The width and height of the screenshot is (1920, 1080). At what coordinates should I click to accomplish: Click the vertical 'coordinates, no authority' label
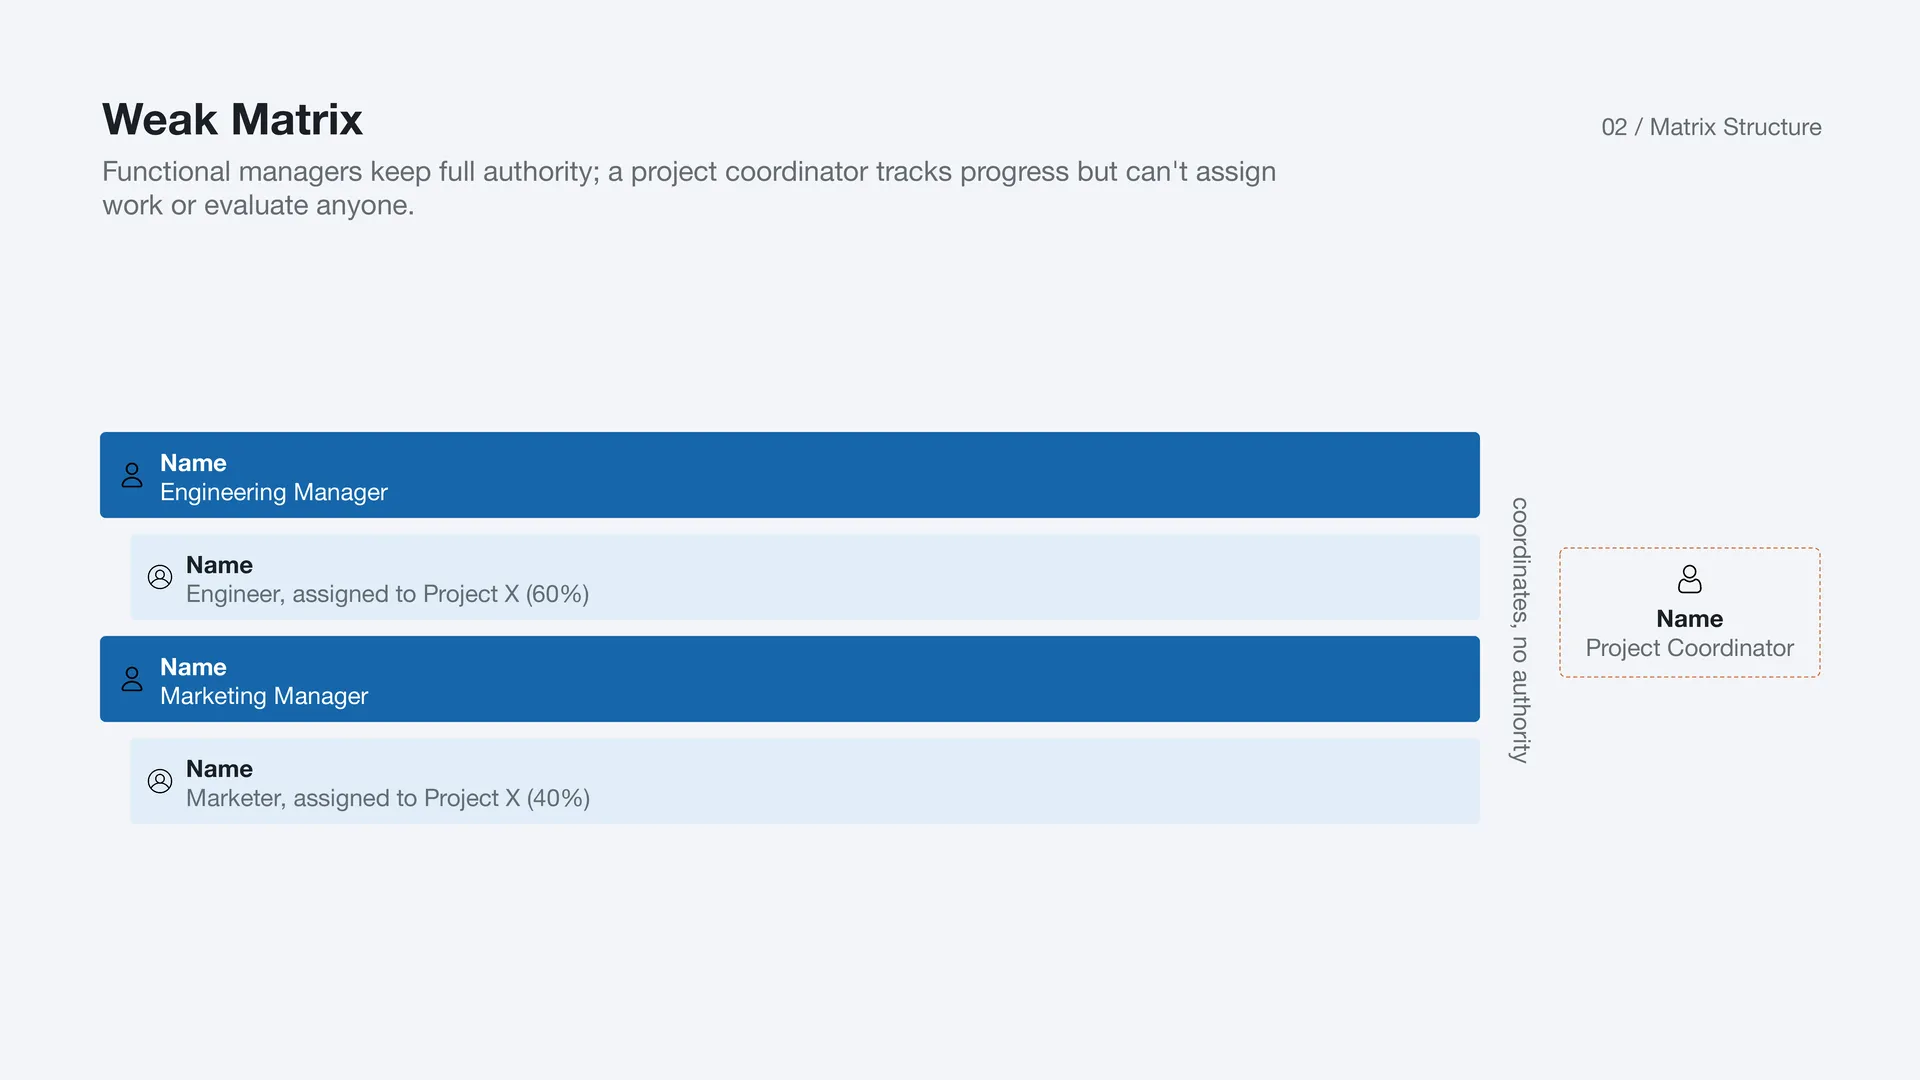click(1520, 630)
